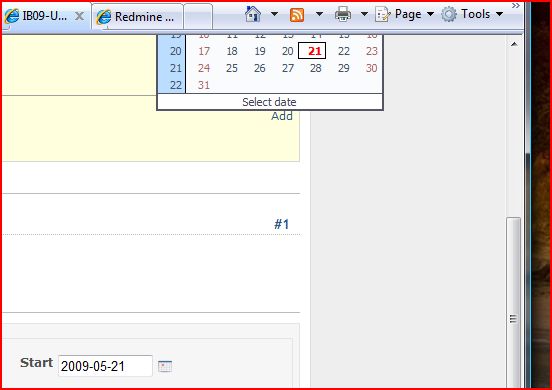This screenshot has width=552, height=390.
Task: Close the IB09-U... tab
Action: [x=80, y=16]
